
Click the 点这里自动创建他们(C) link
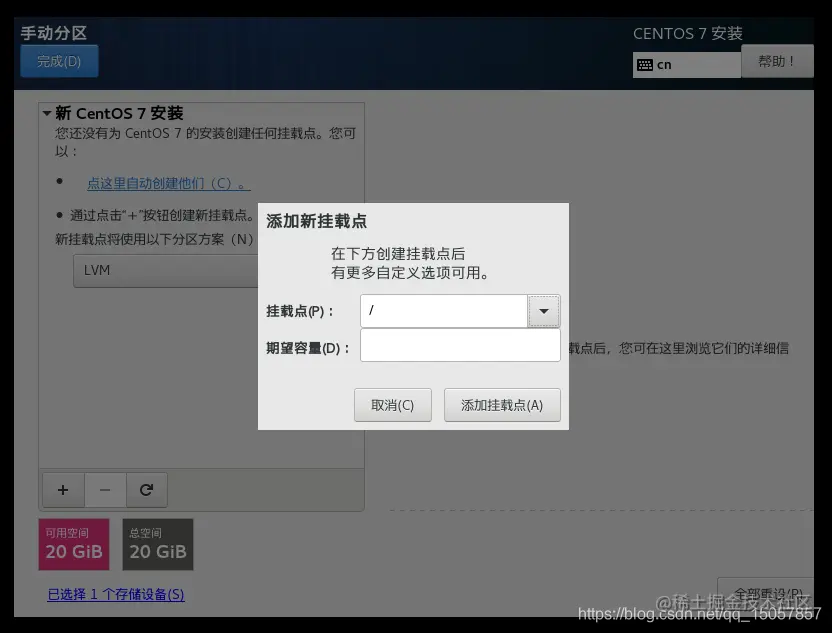click(x=168, y=184)
